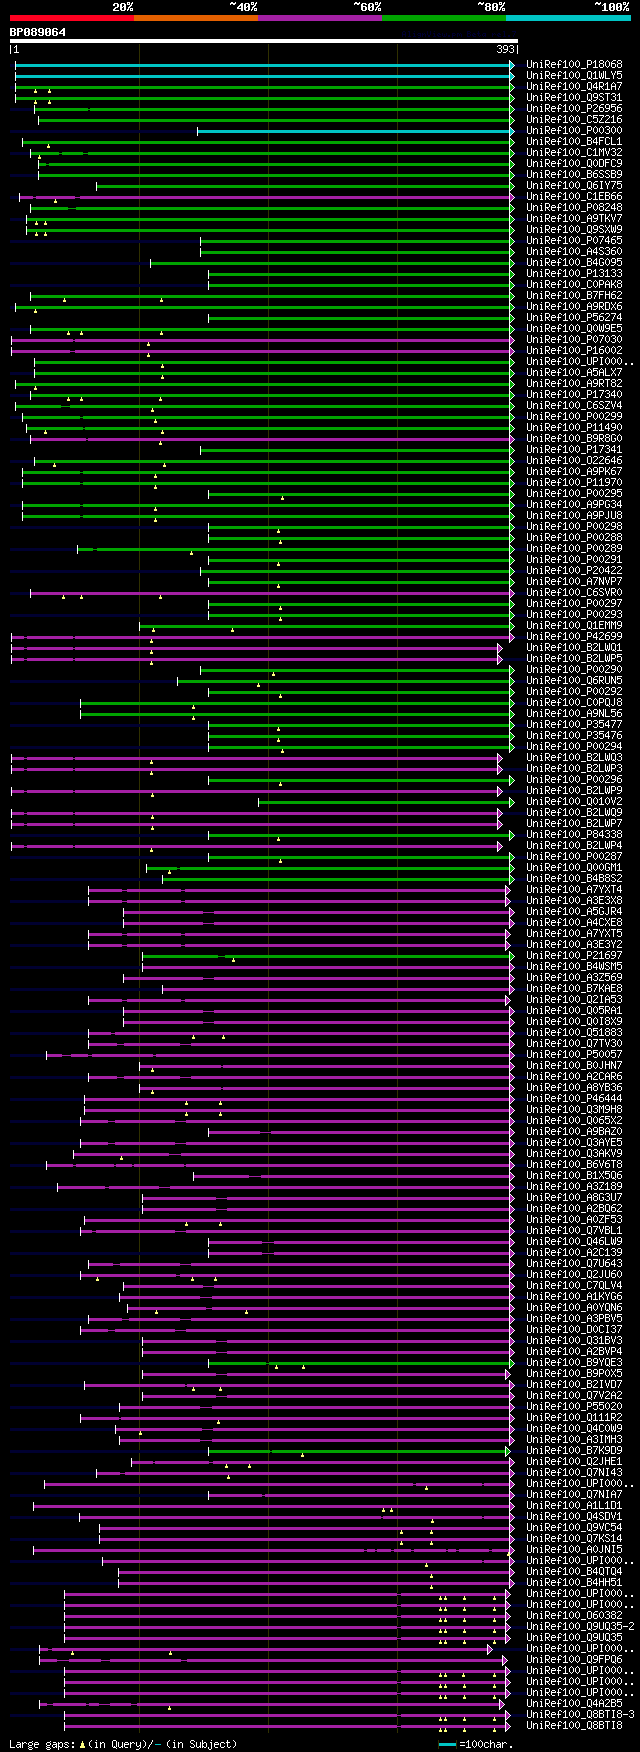Open hit UniRef100_Q4A2B5

(574, 1703)
